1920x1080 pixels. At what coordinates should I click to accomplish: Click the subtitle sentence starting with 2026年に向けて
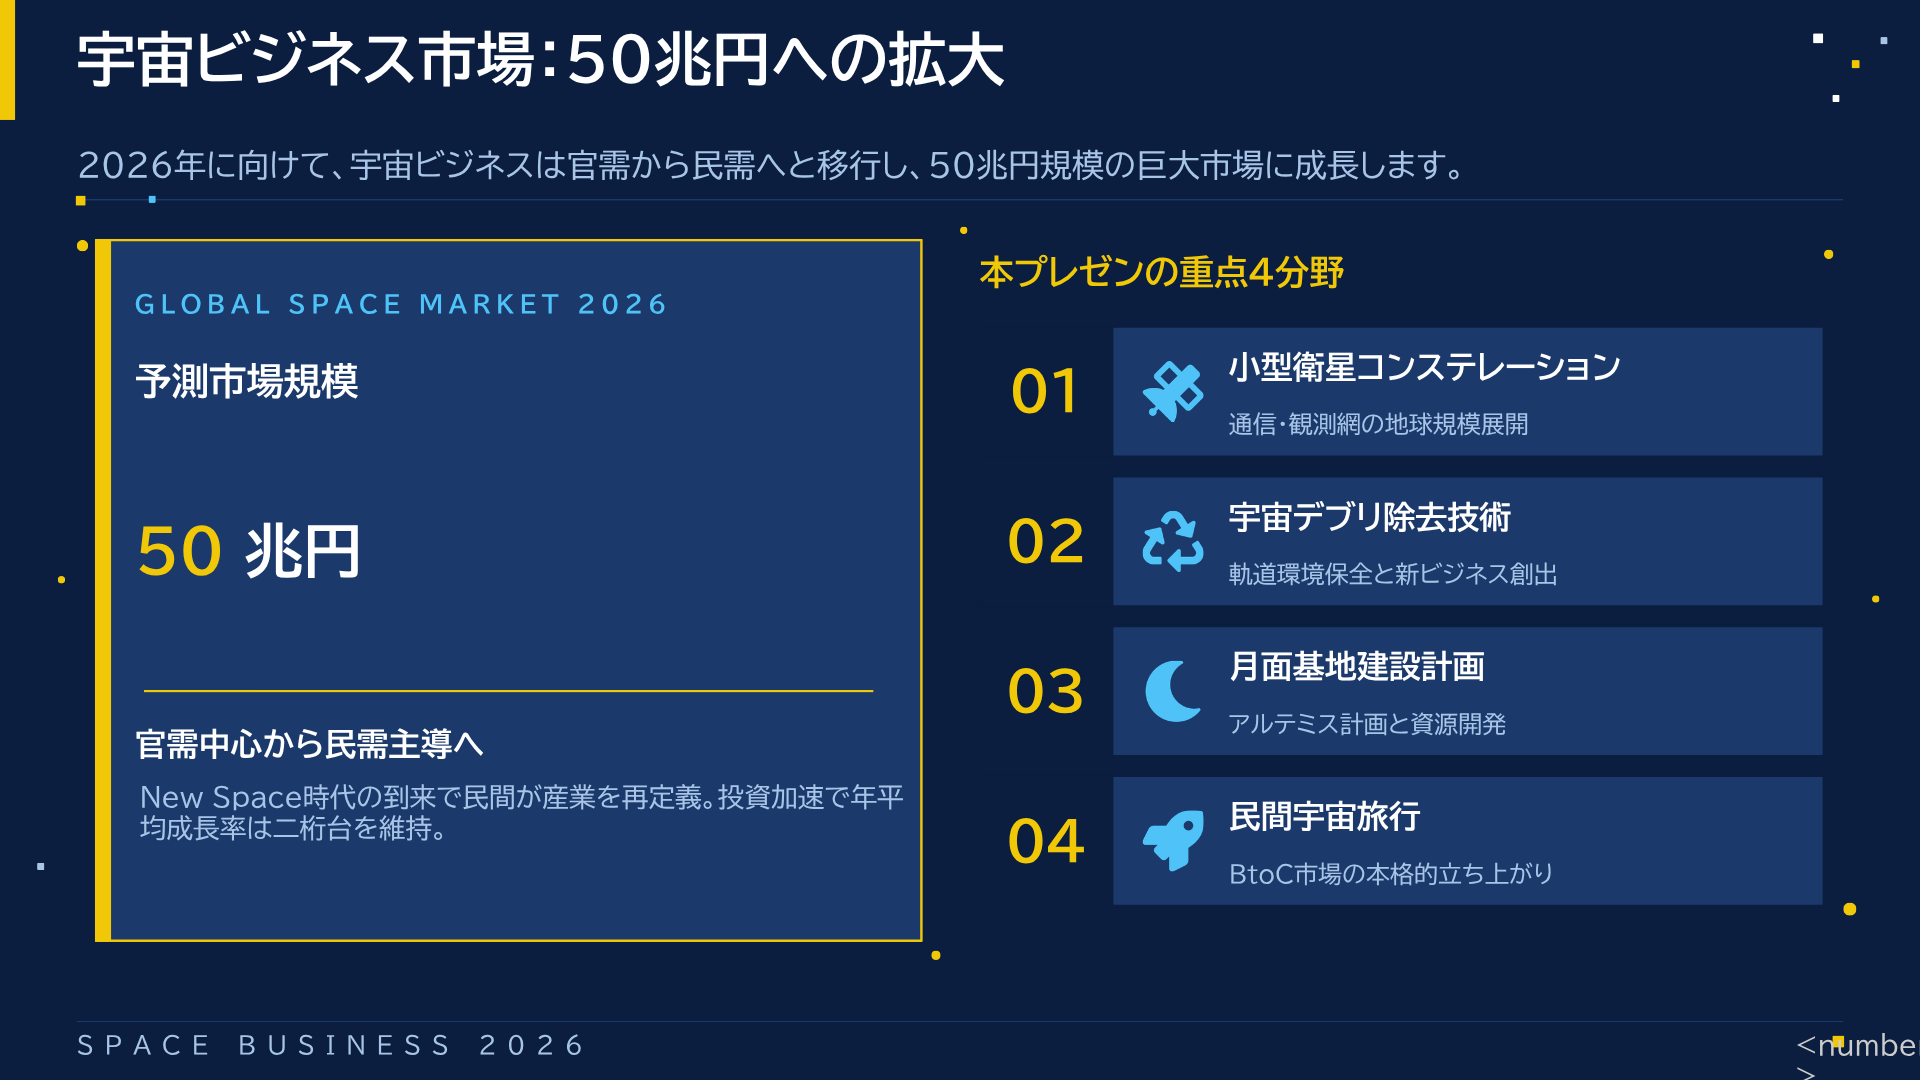770,165
